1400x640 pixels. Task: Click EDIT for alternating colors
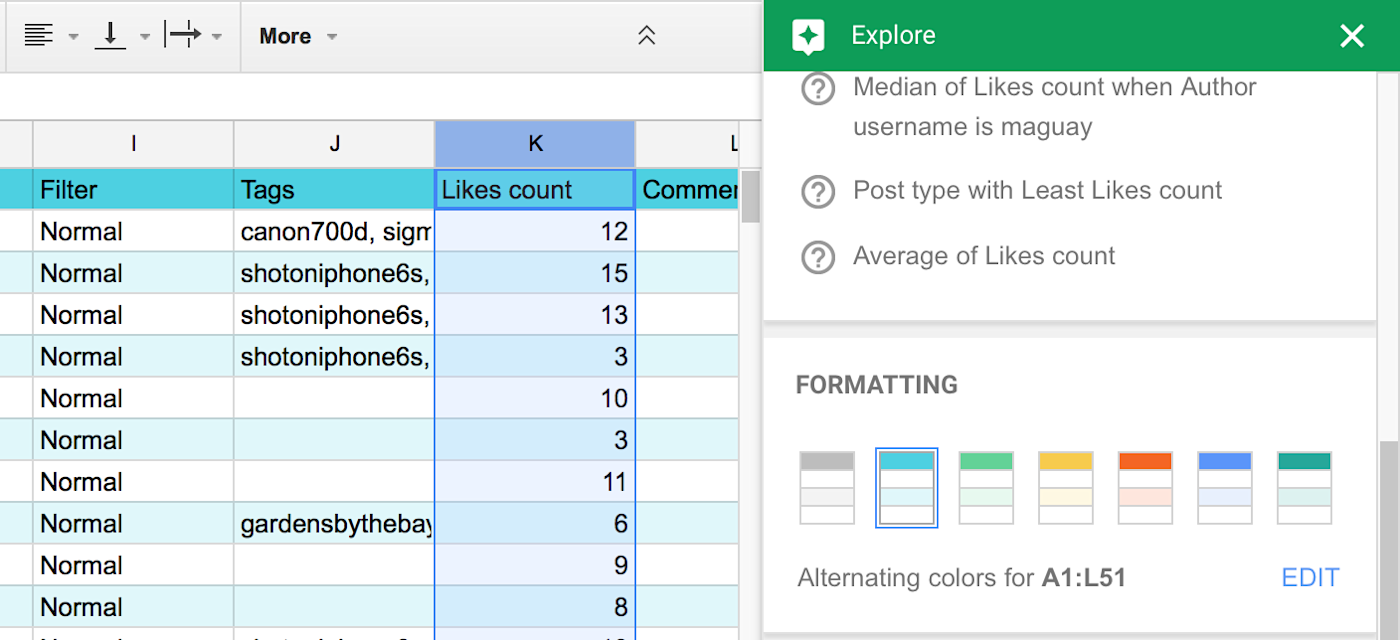[1310, 578]
